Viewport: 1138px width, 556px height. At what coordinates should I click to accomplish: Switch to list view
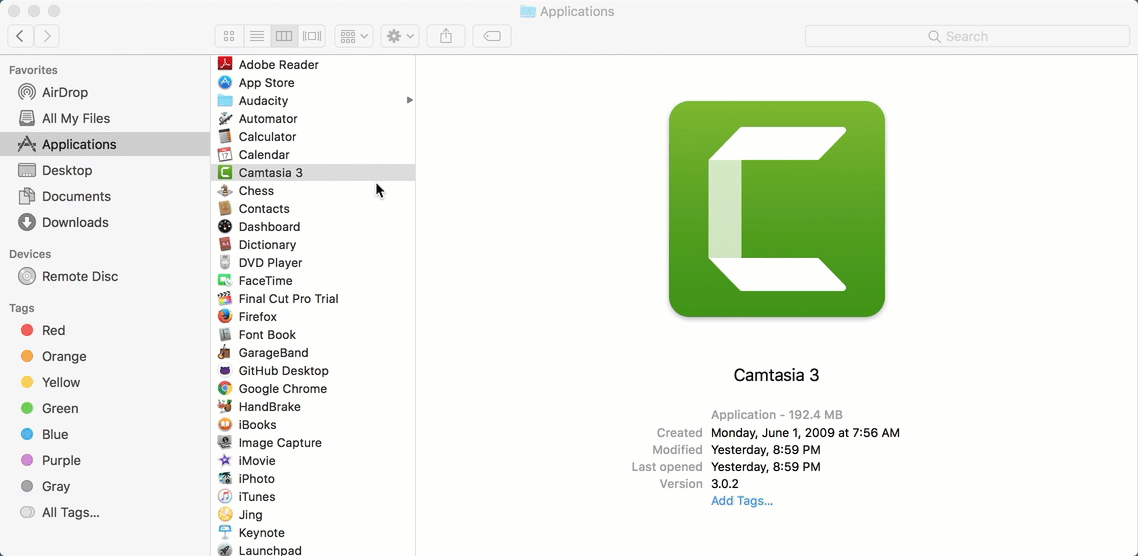[256, 36]
